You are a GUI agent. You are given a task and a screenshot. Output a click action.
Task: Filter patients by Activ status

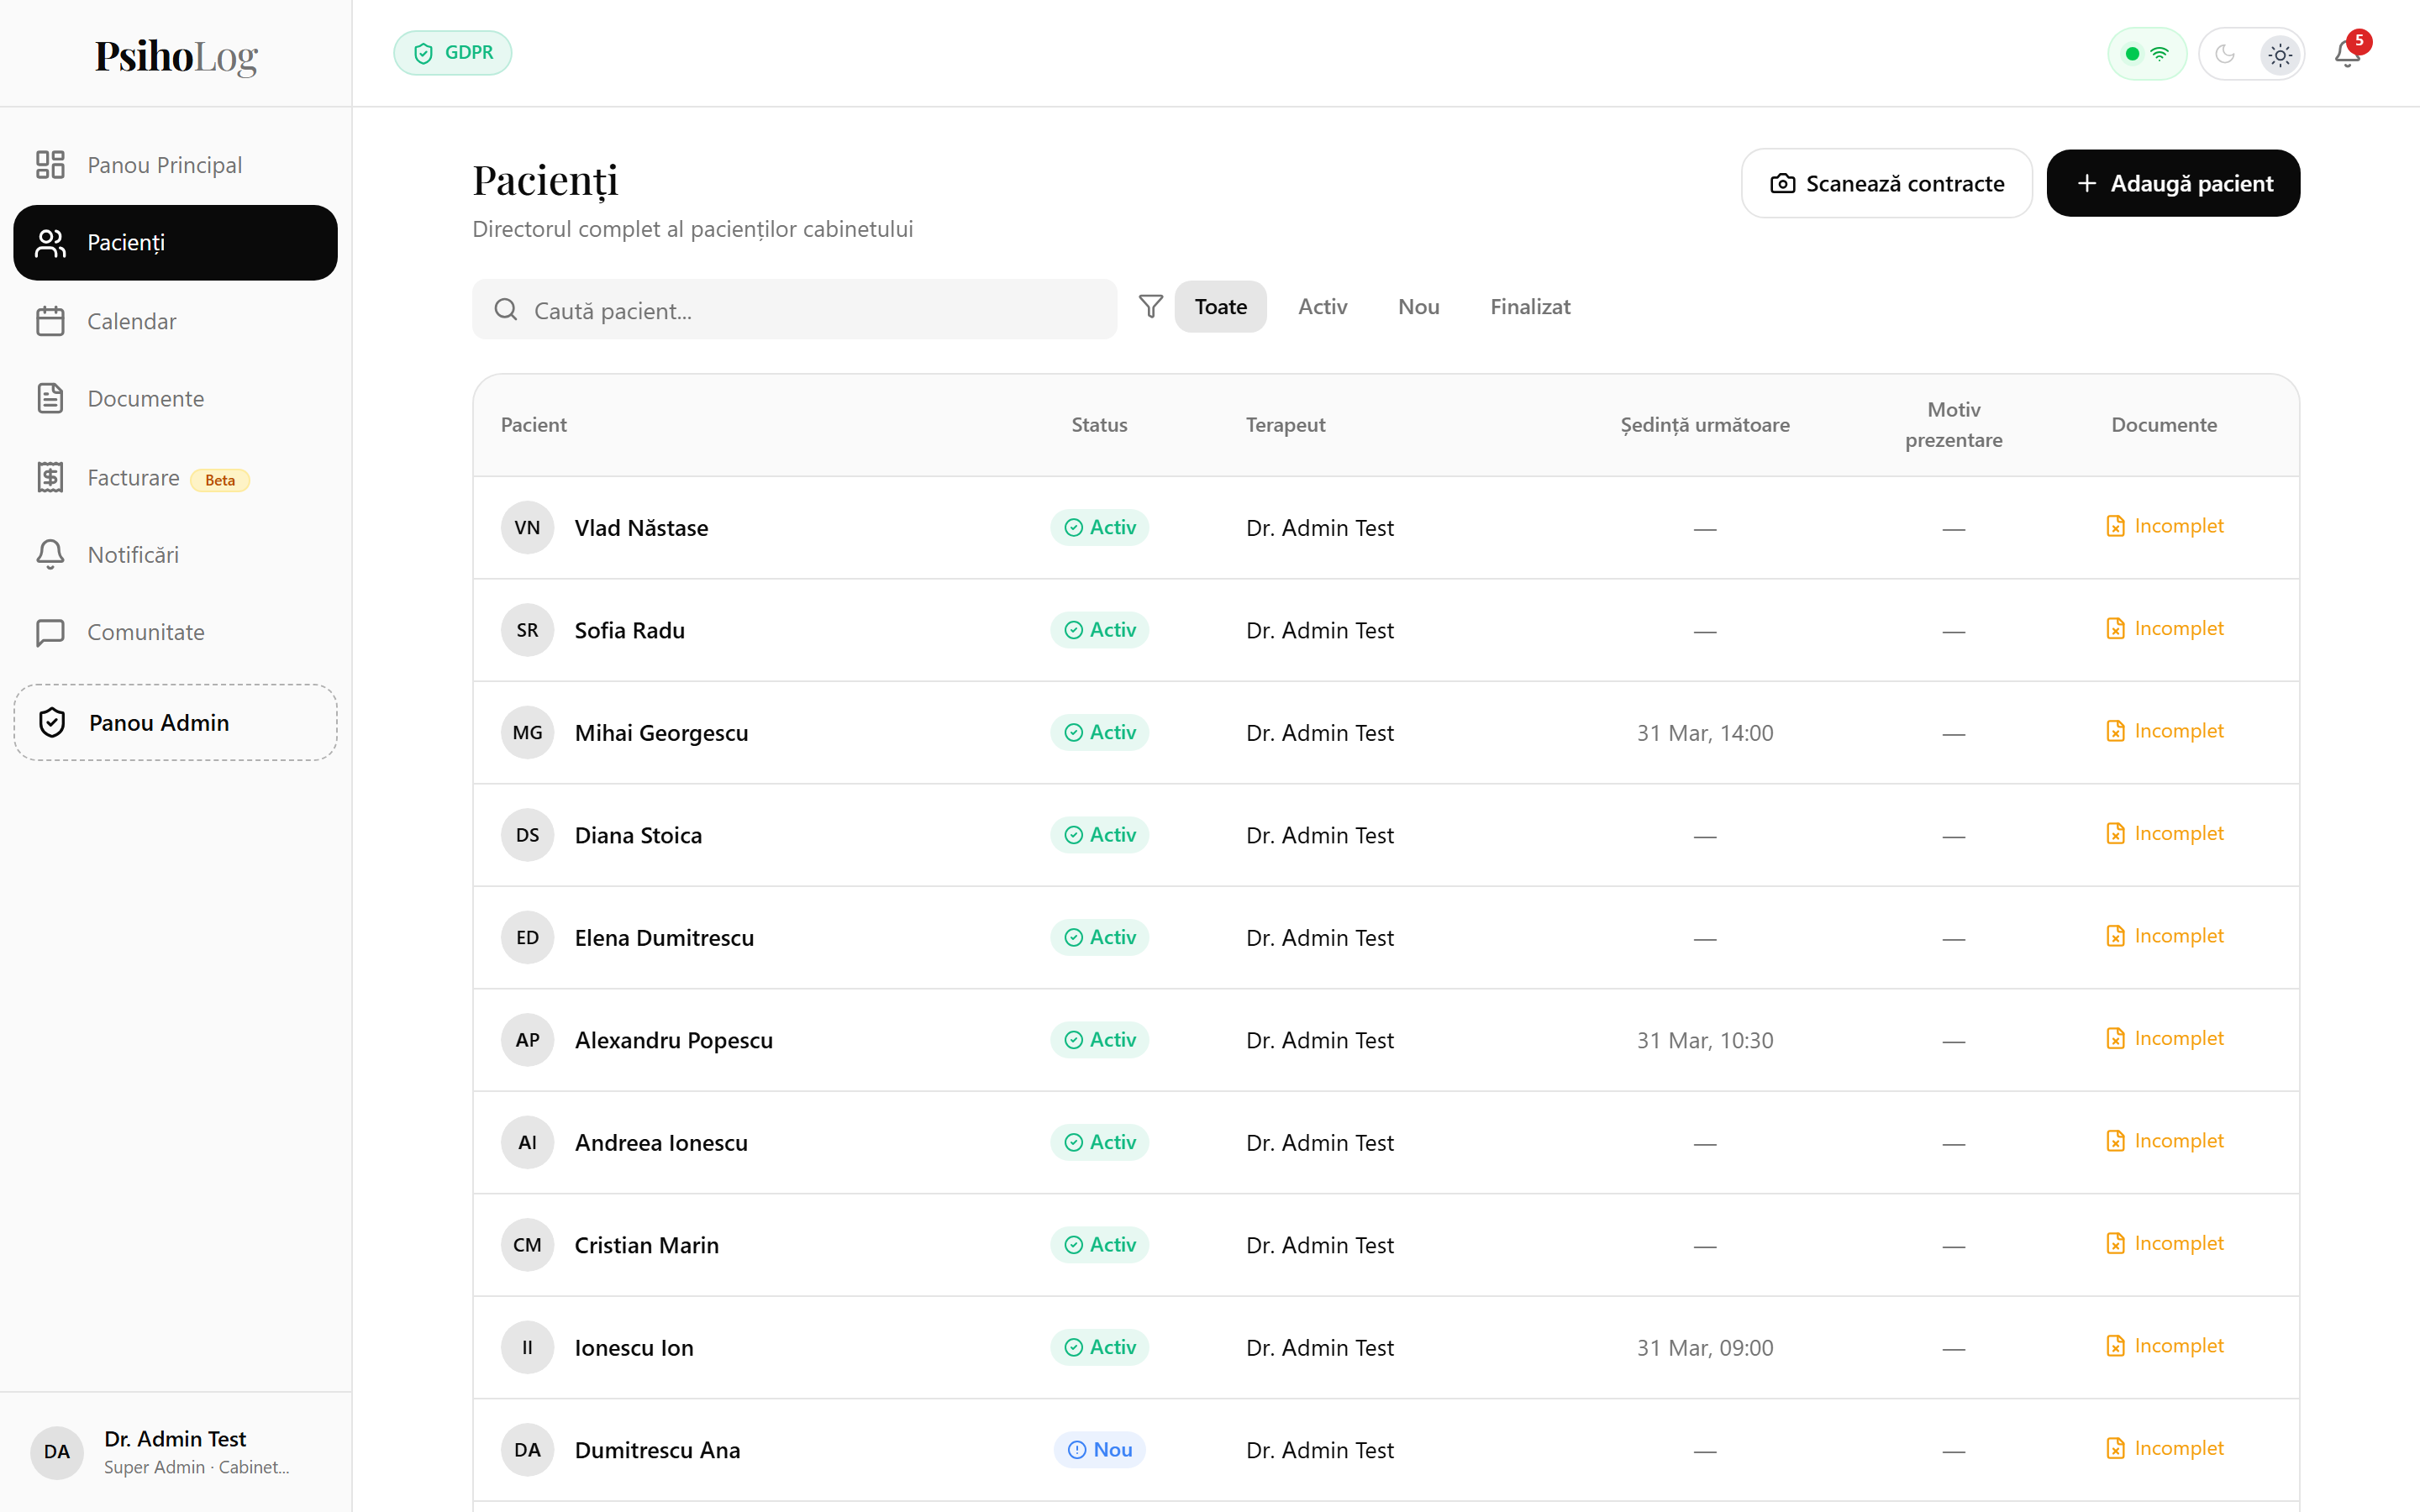point(1322,307)
